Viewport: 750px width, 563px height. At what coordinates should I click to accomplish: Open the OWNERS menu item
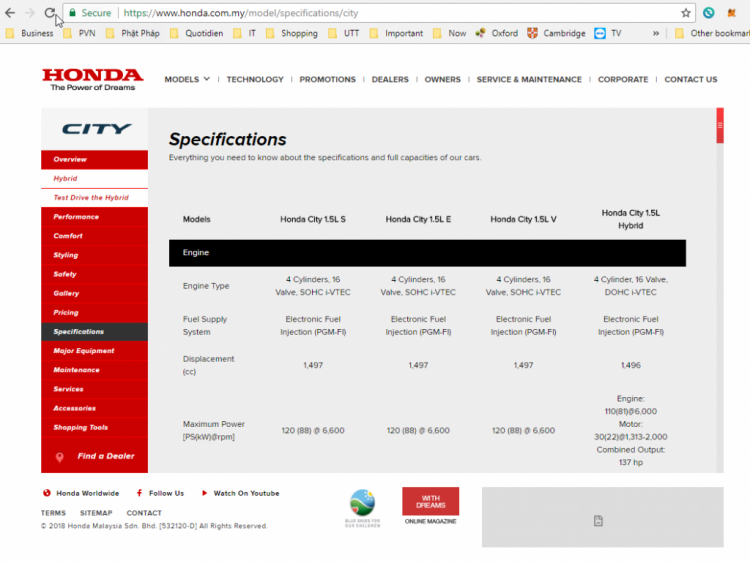442,79
